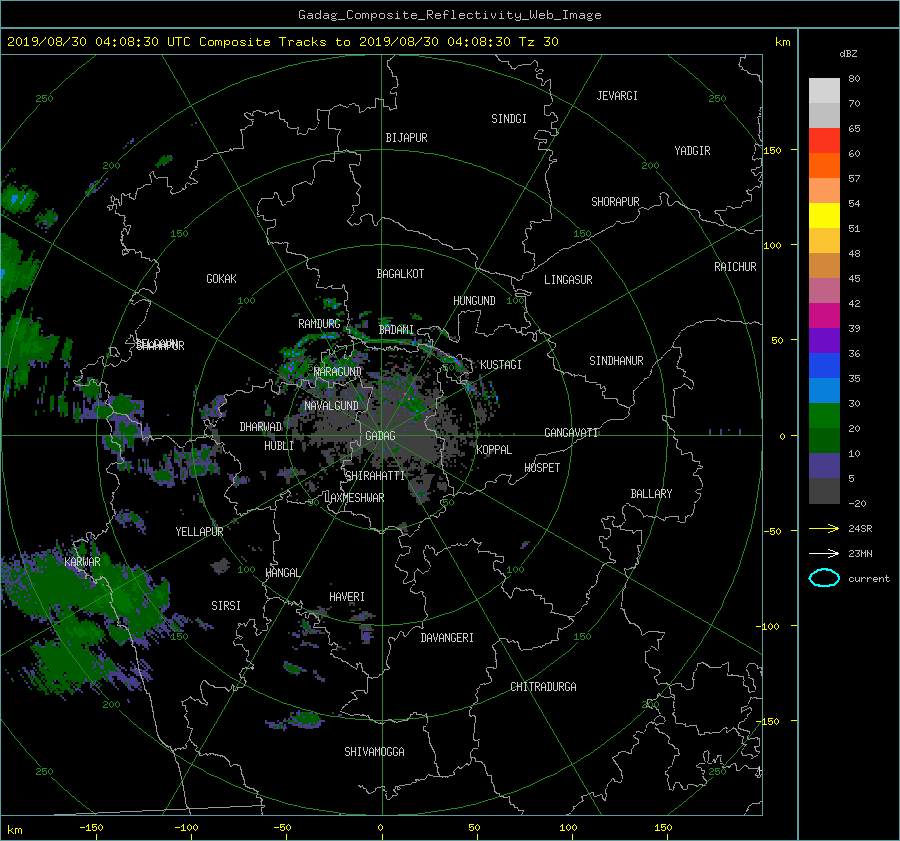This screenshot has height=841, width=900.
Task: Pick the dark orange 57-60 dBZ swatch
Action: 824,165
